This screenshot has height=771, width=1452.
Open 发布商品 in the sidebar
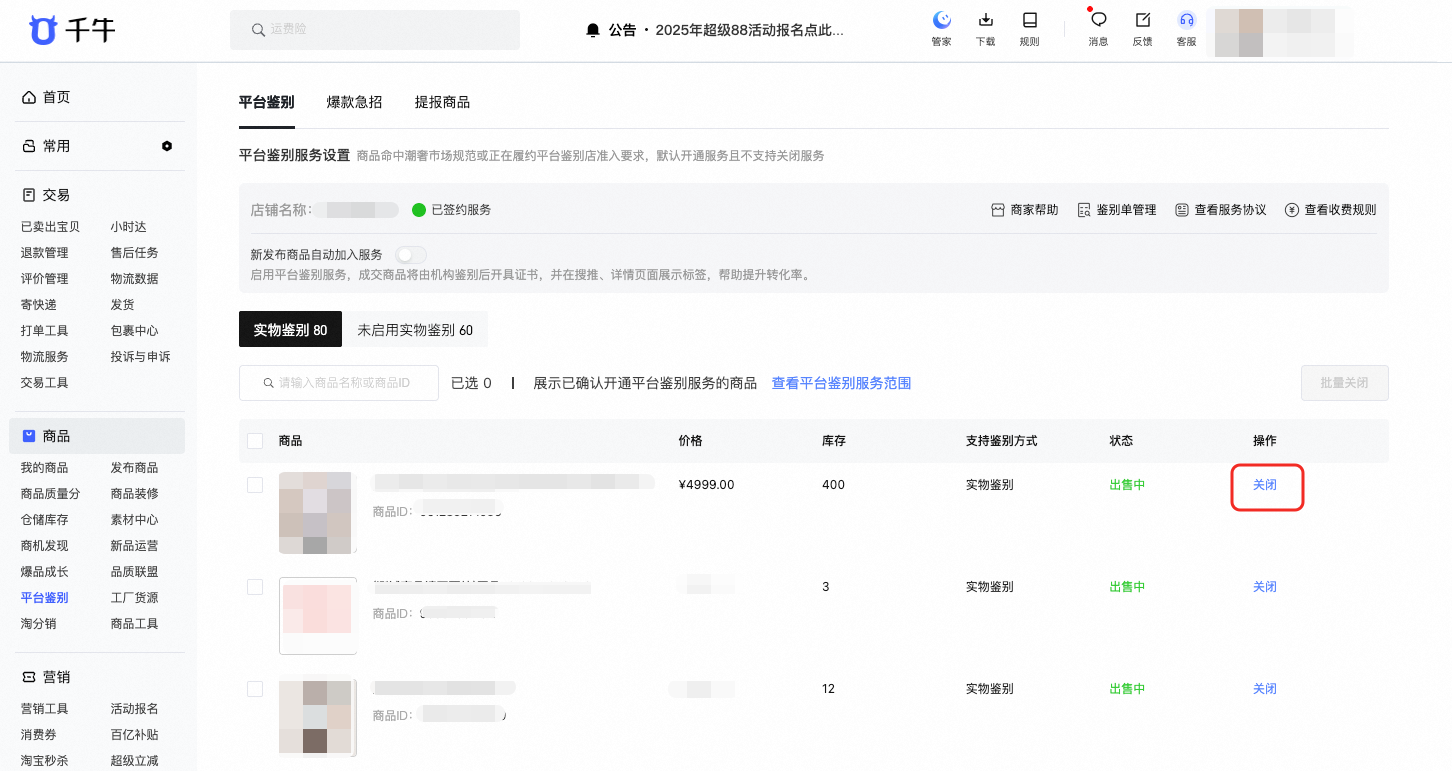point(134,468)
